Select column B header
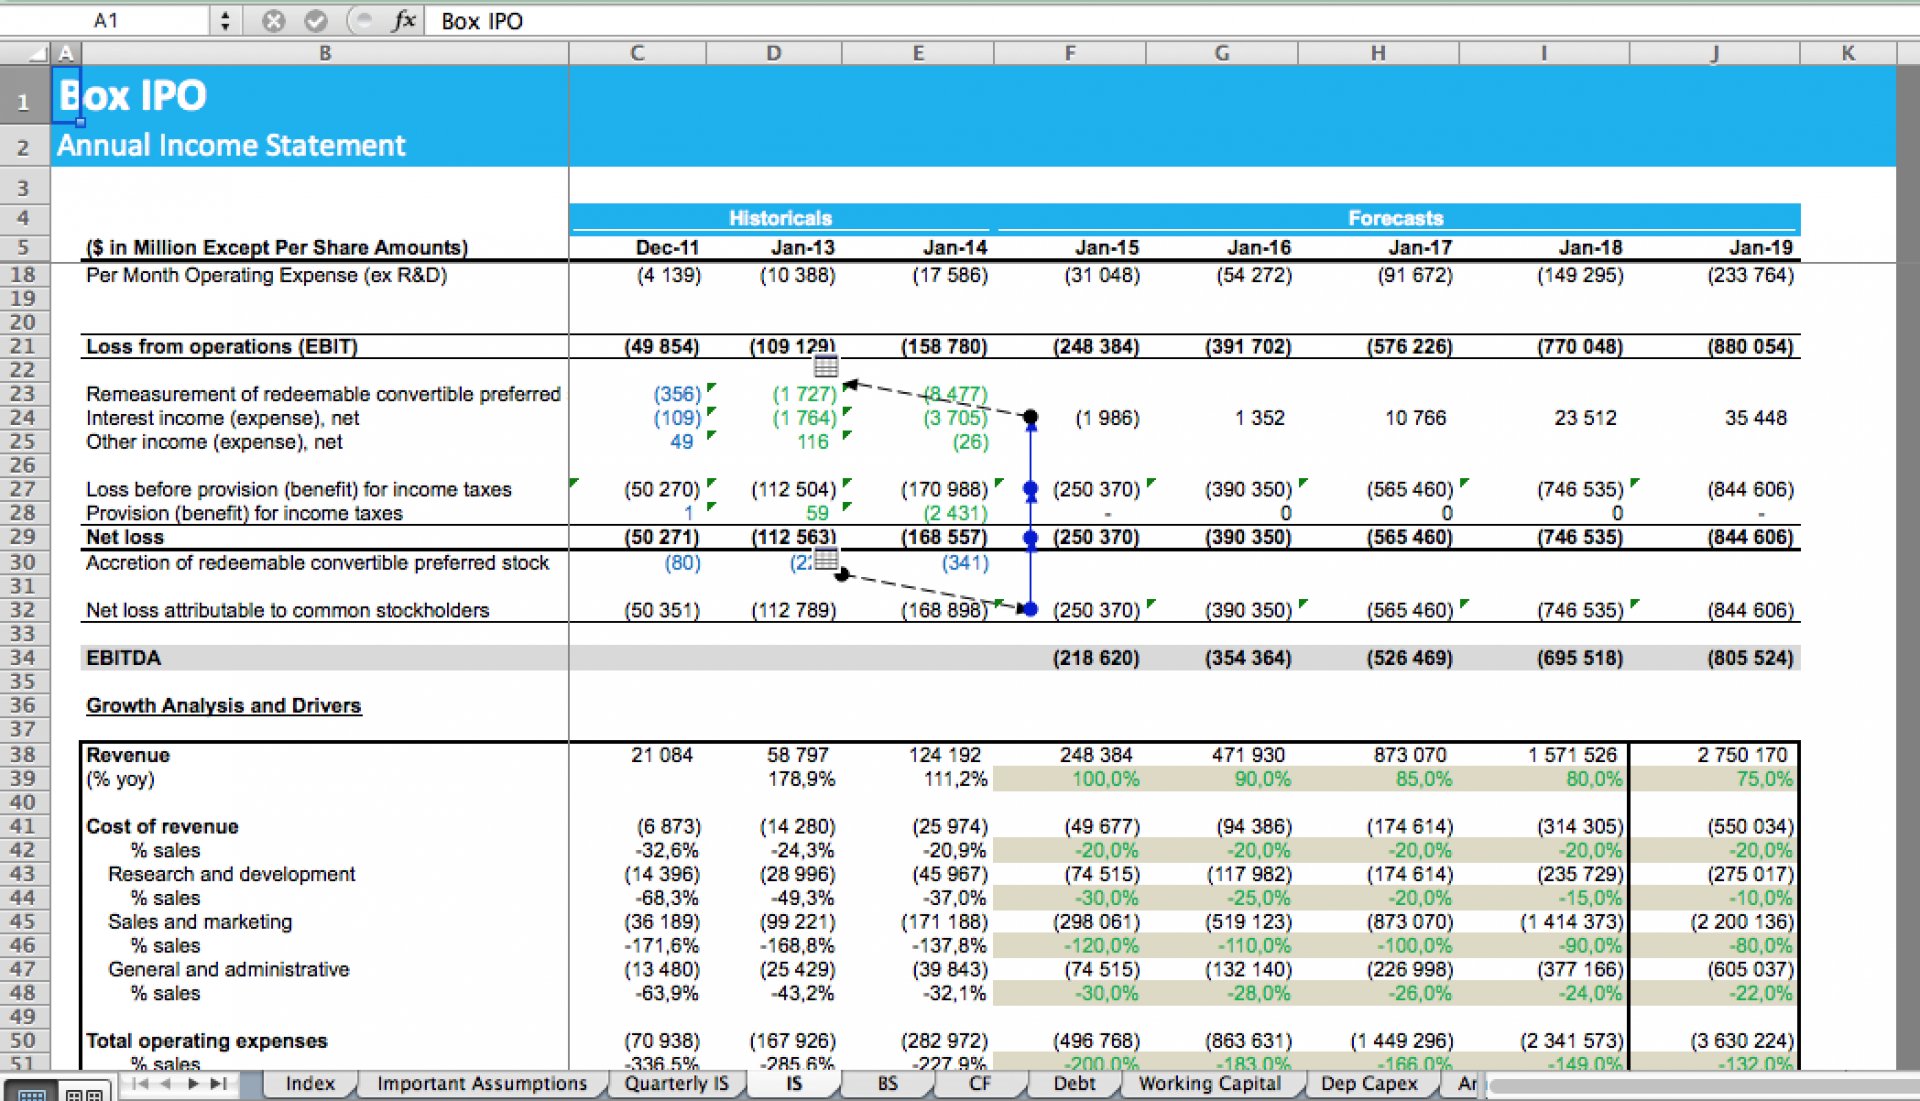Screen dimensions: 1920x1101 (x=325, y=53)
